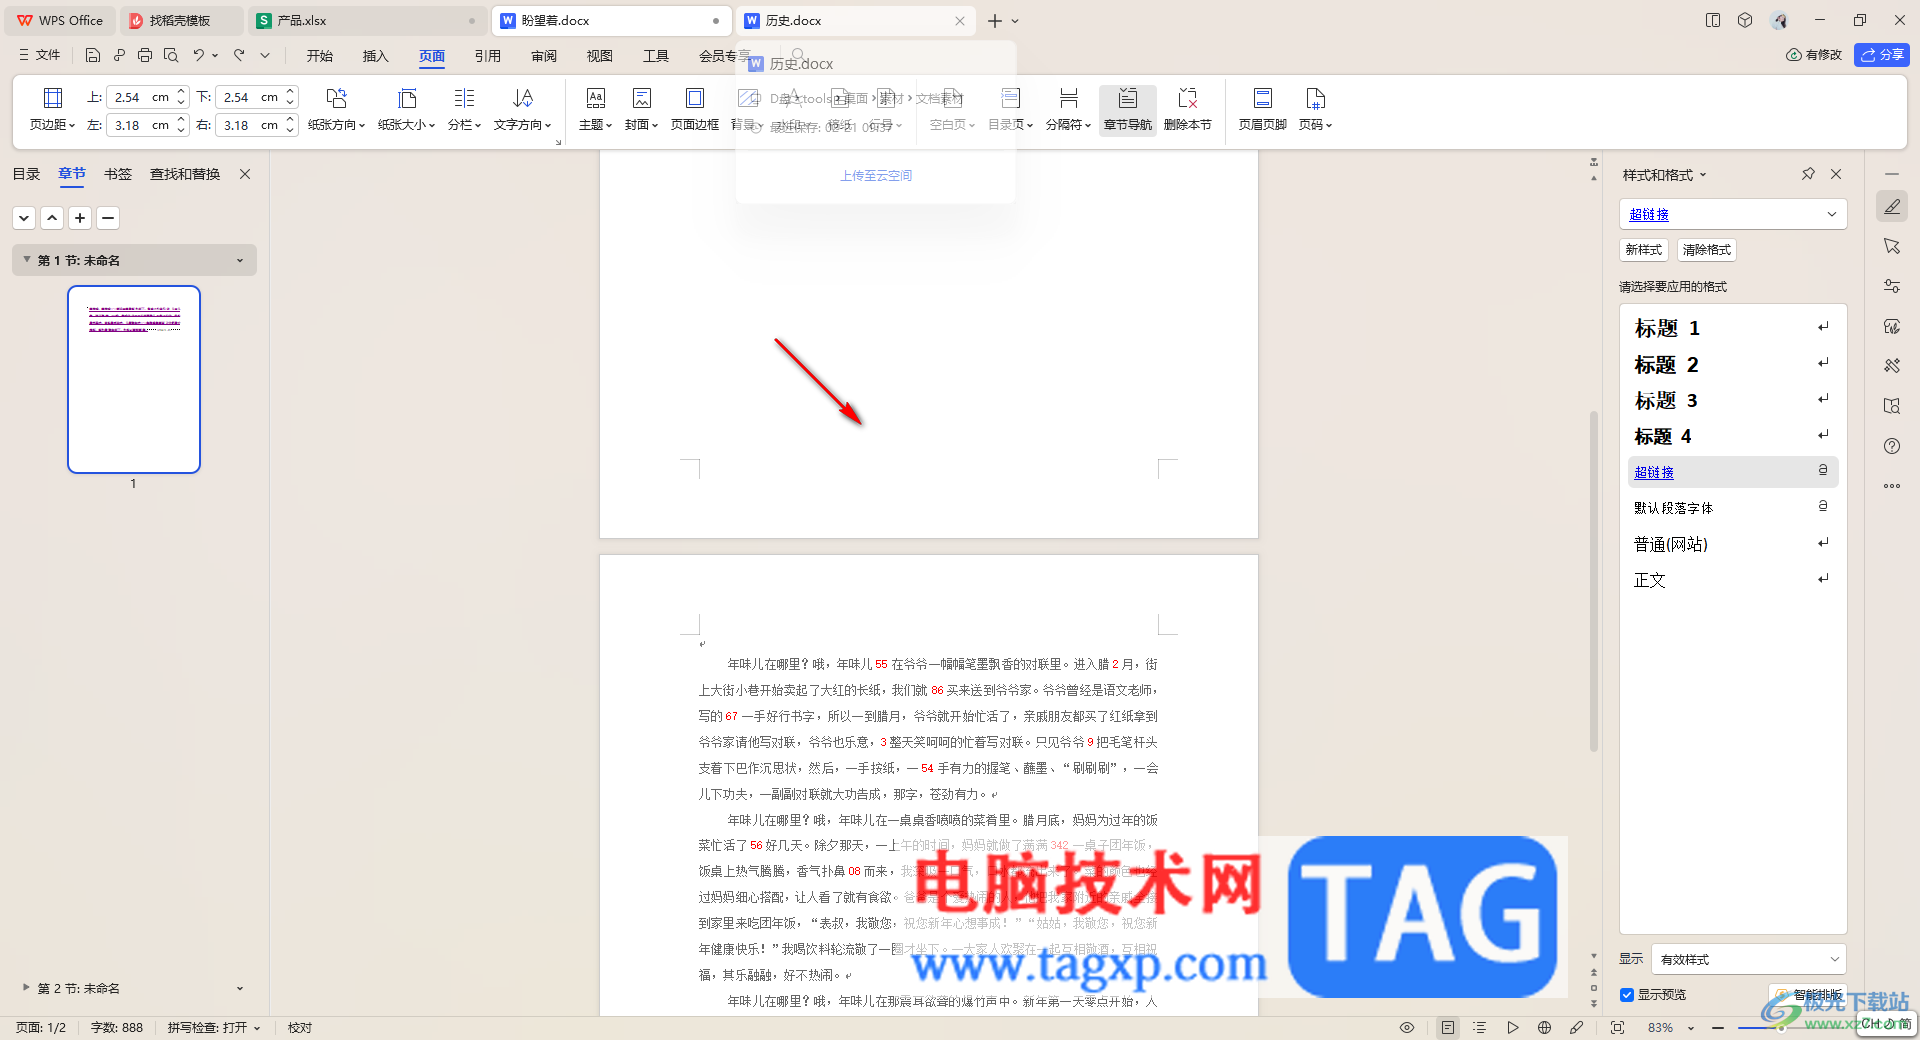The height and width of the screenshot is (1040, 1920).
Task: Save the document with the save icon
Action: click(93, 55)
